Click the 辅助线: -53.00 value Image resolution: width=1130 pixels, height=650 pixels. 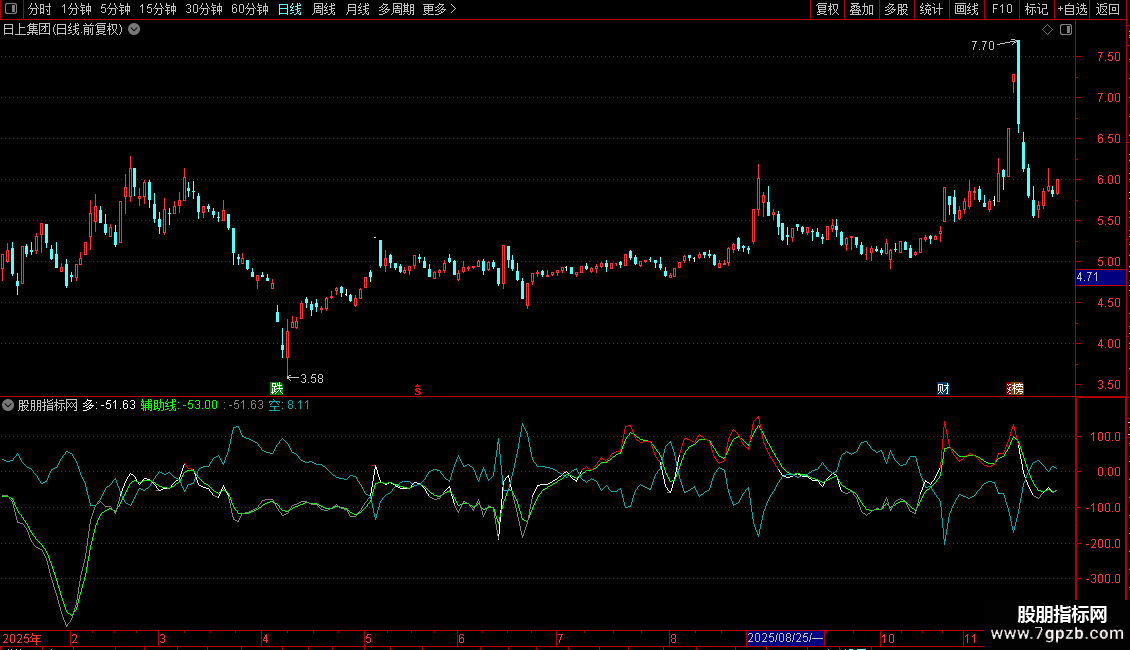179,405
